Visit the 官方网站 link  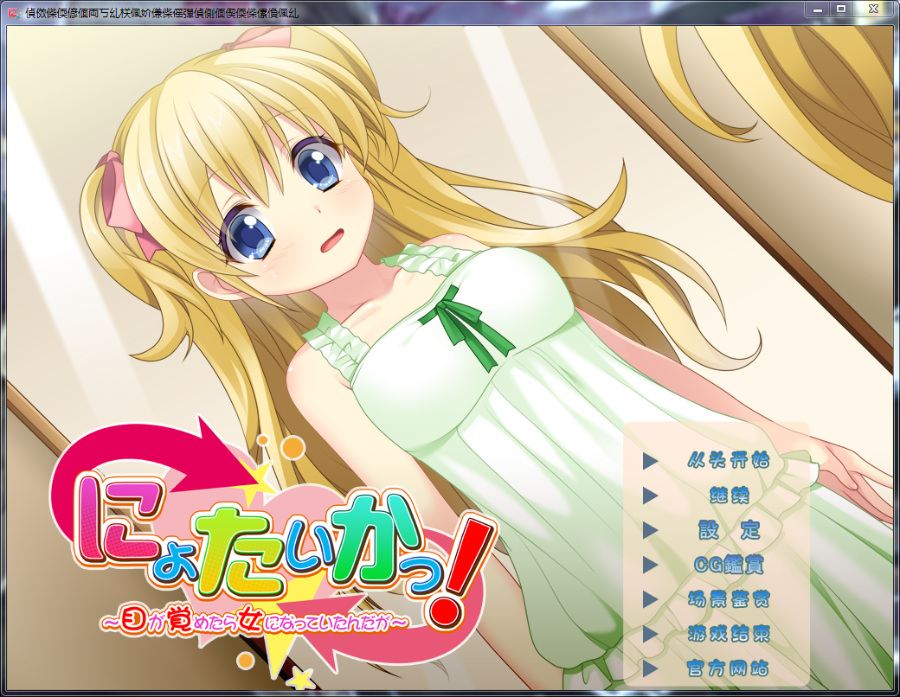pyautogui.click(x=728, y=668)
